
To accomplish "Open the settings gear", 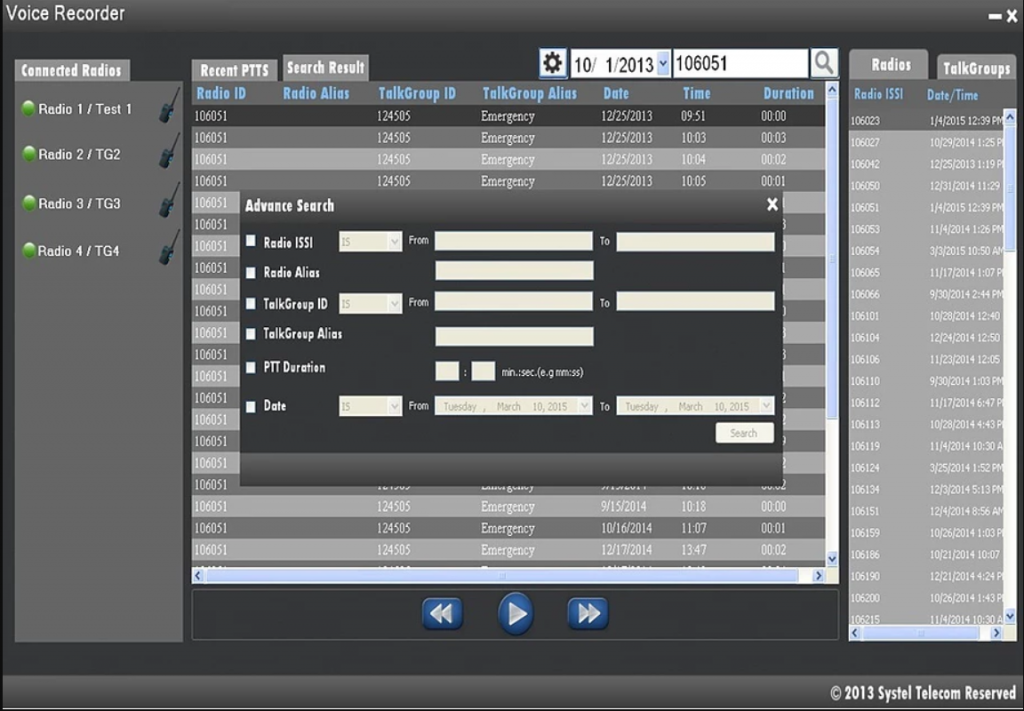I will point(553,63).
